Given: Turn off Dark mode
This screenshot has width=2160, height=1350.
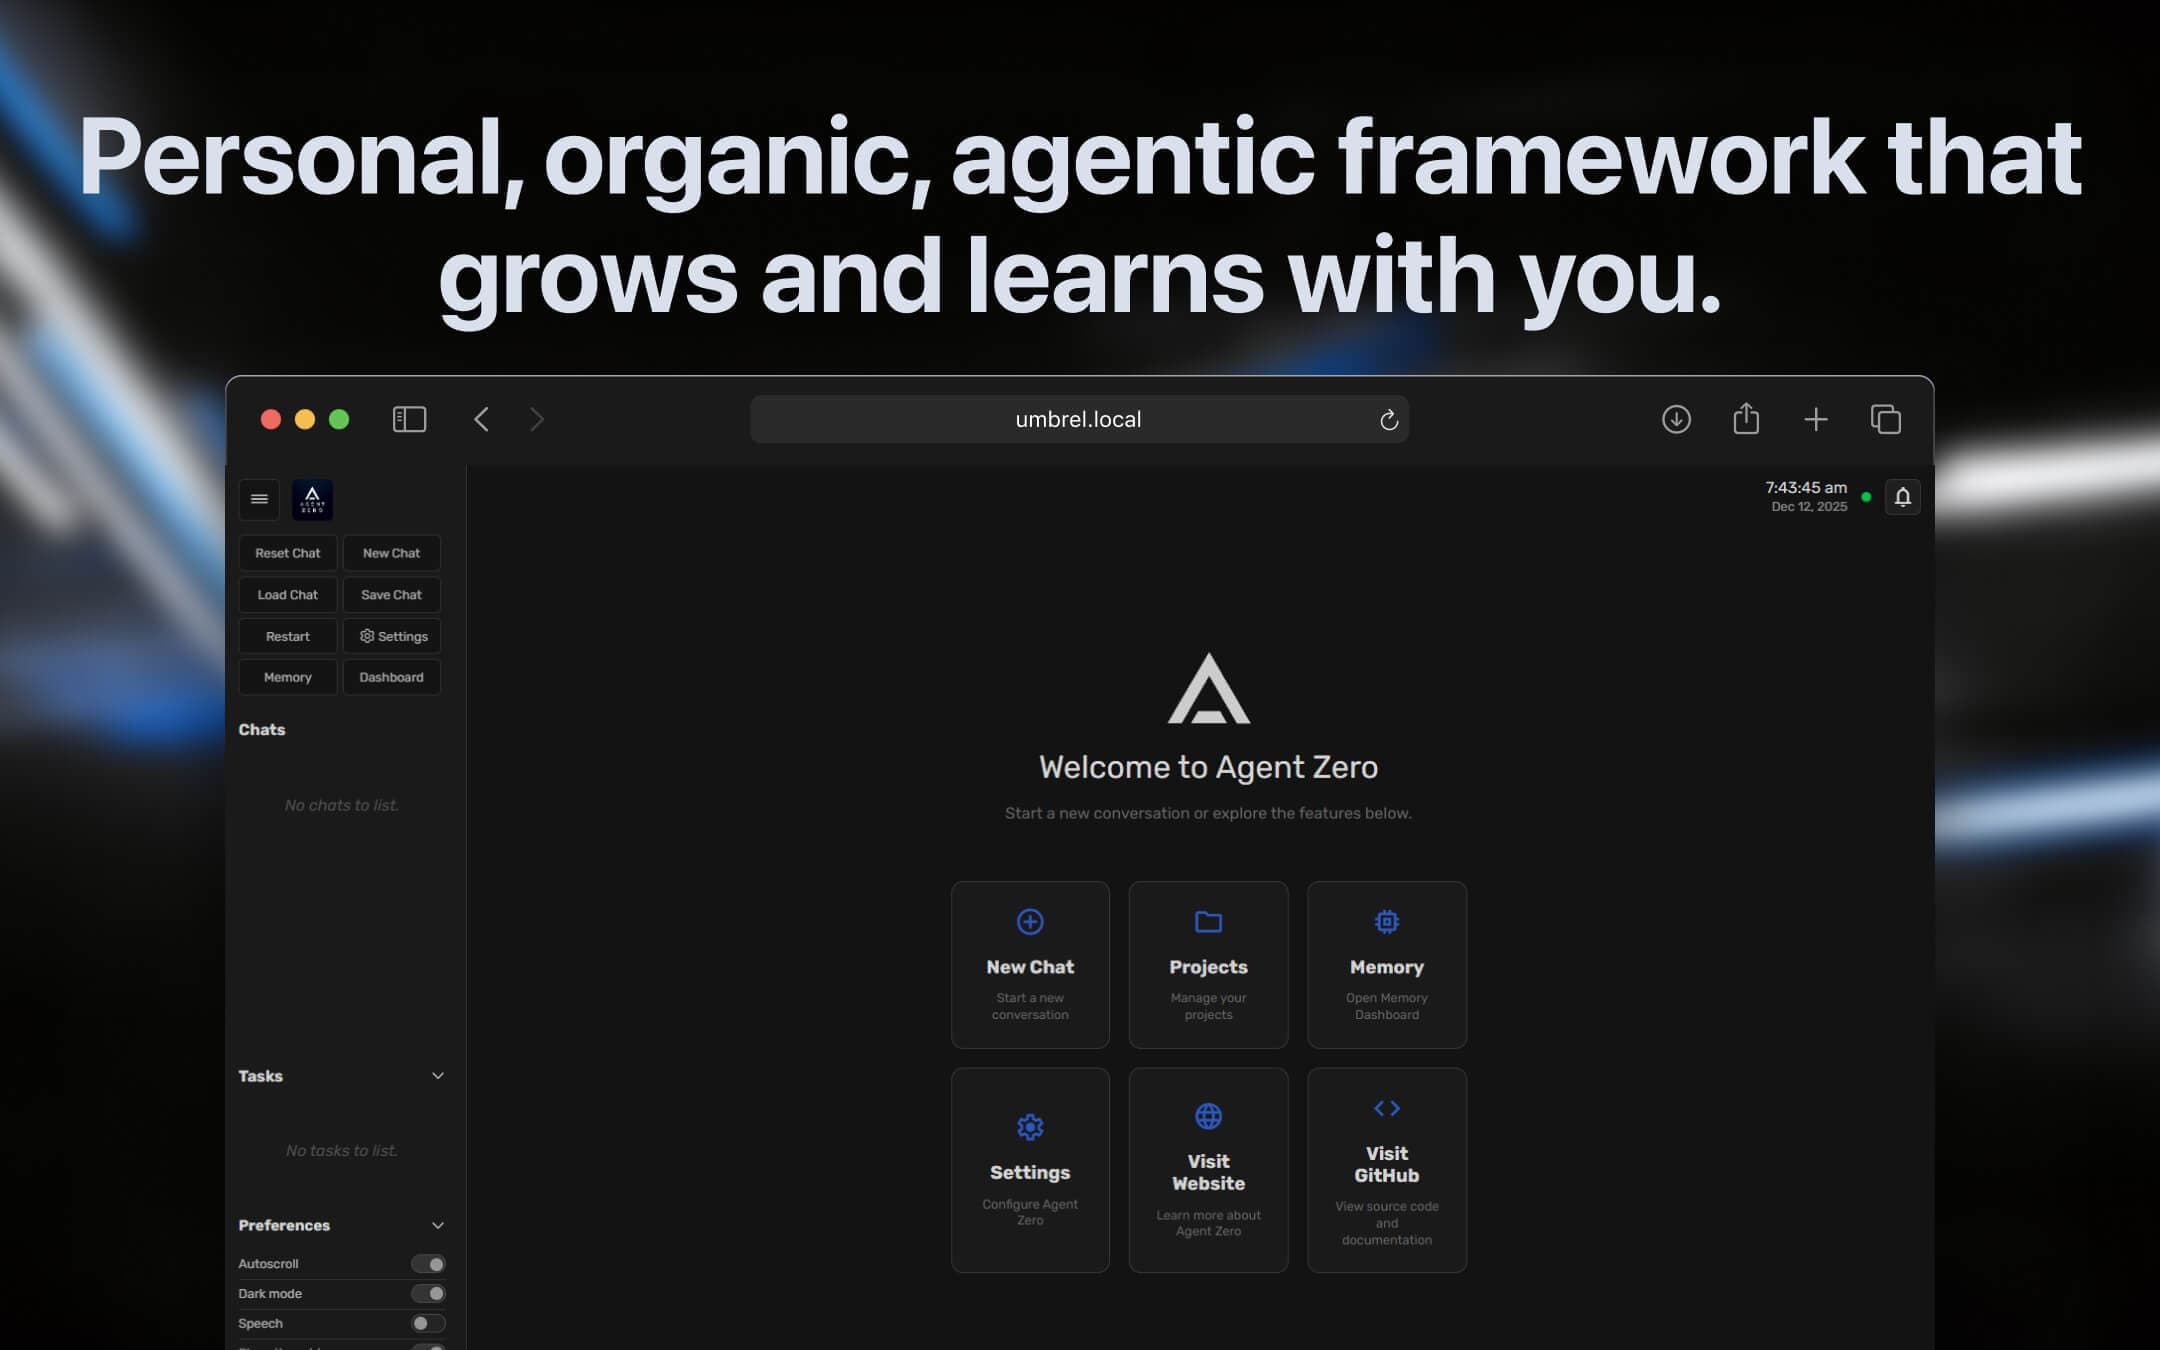Looking at the screenshot, I should (x=428, y=1293).
